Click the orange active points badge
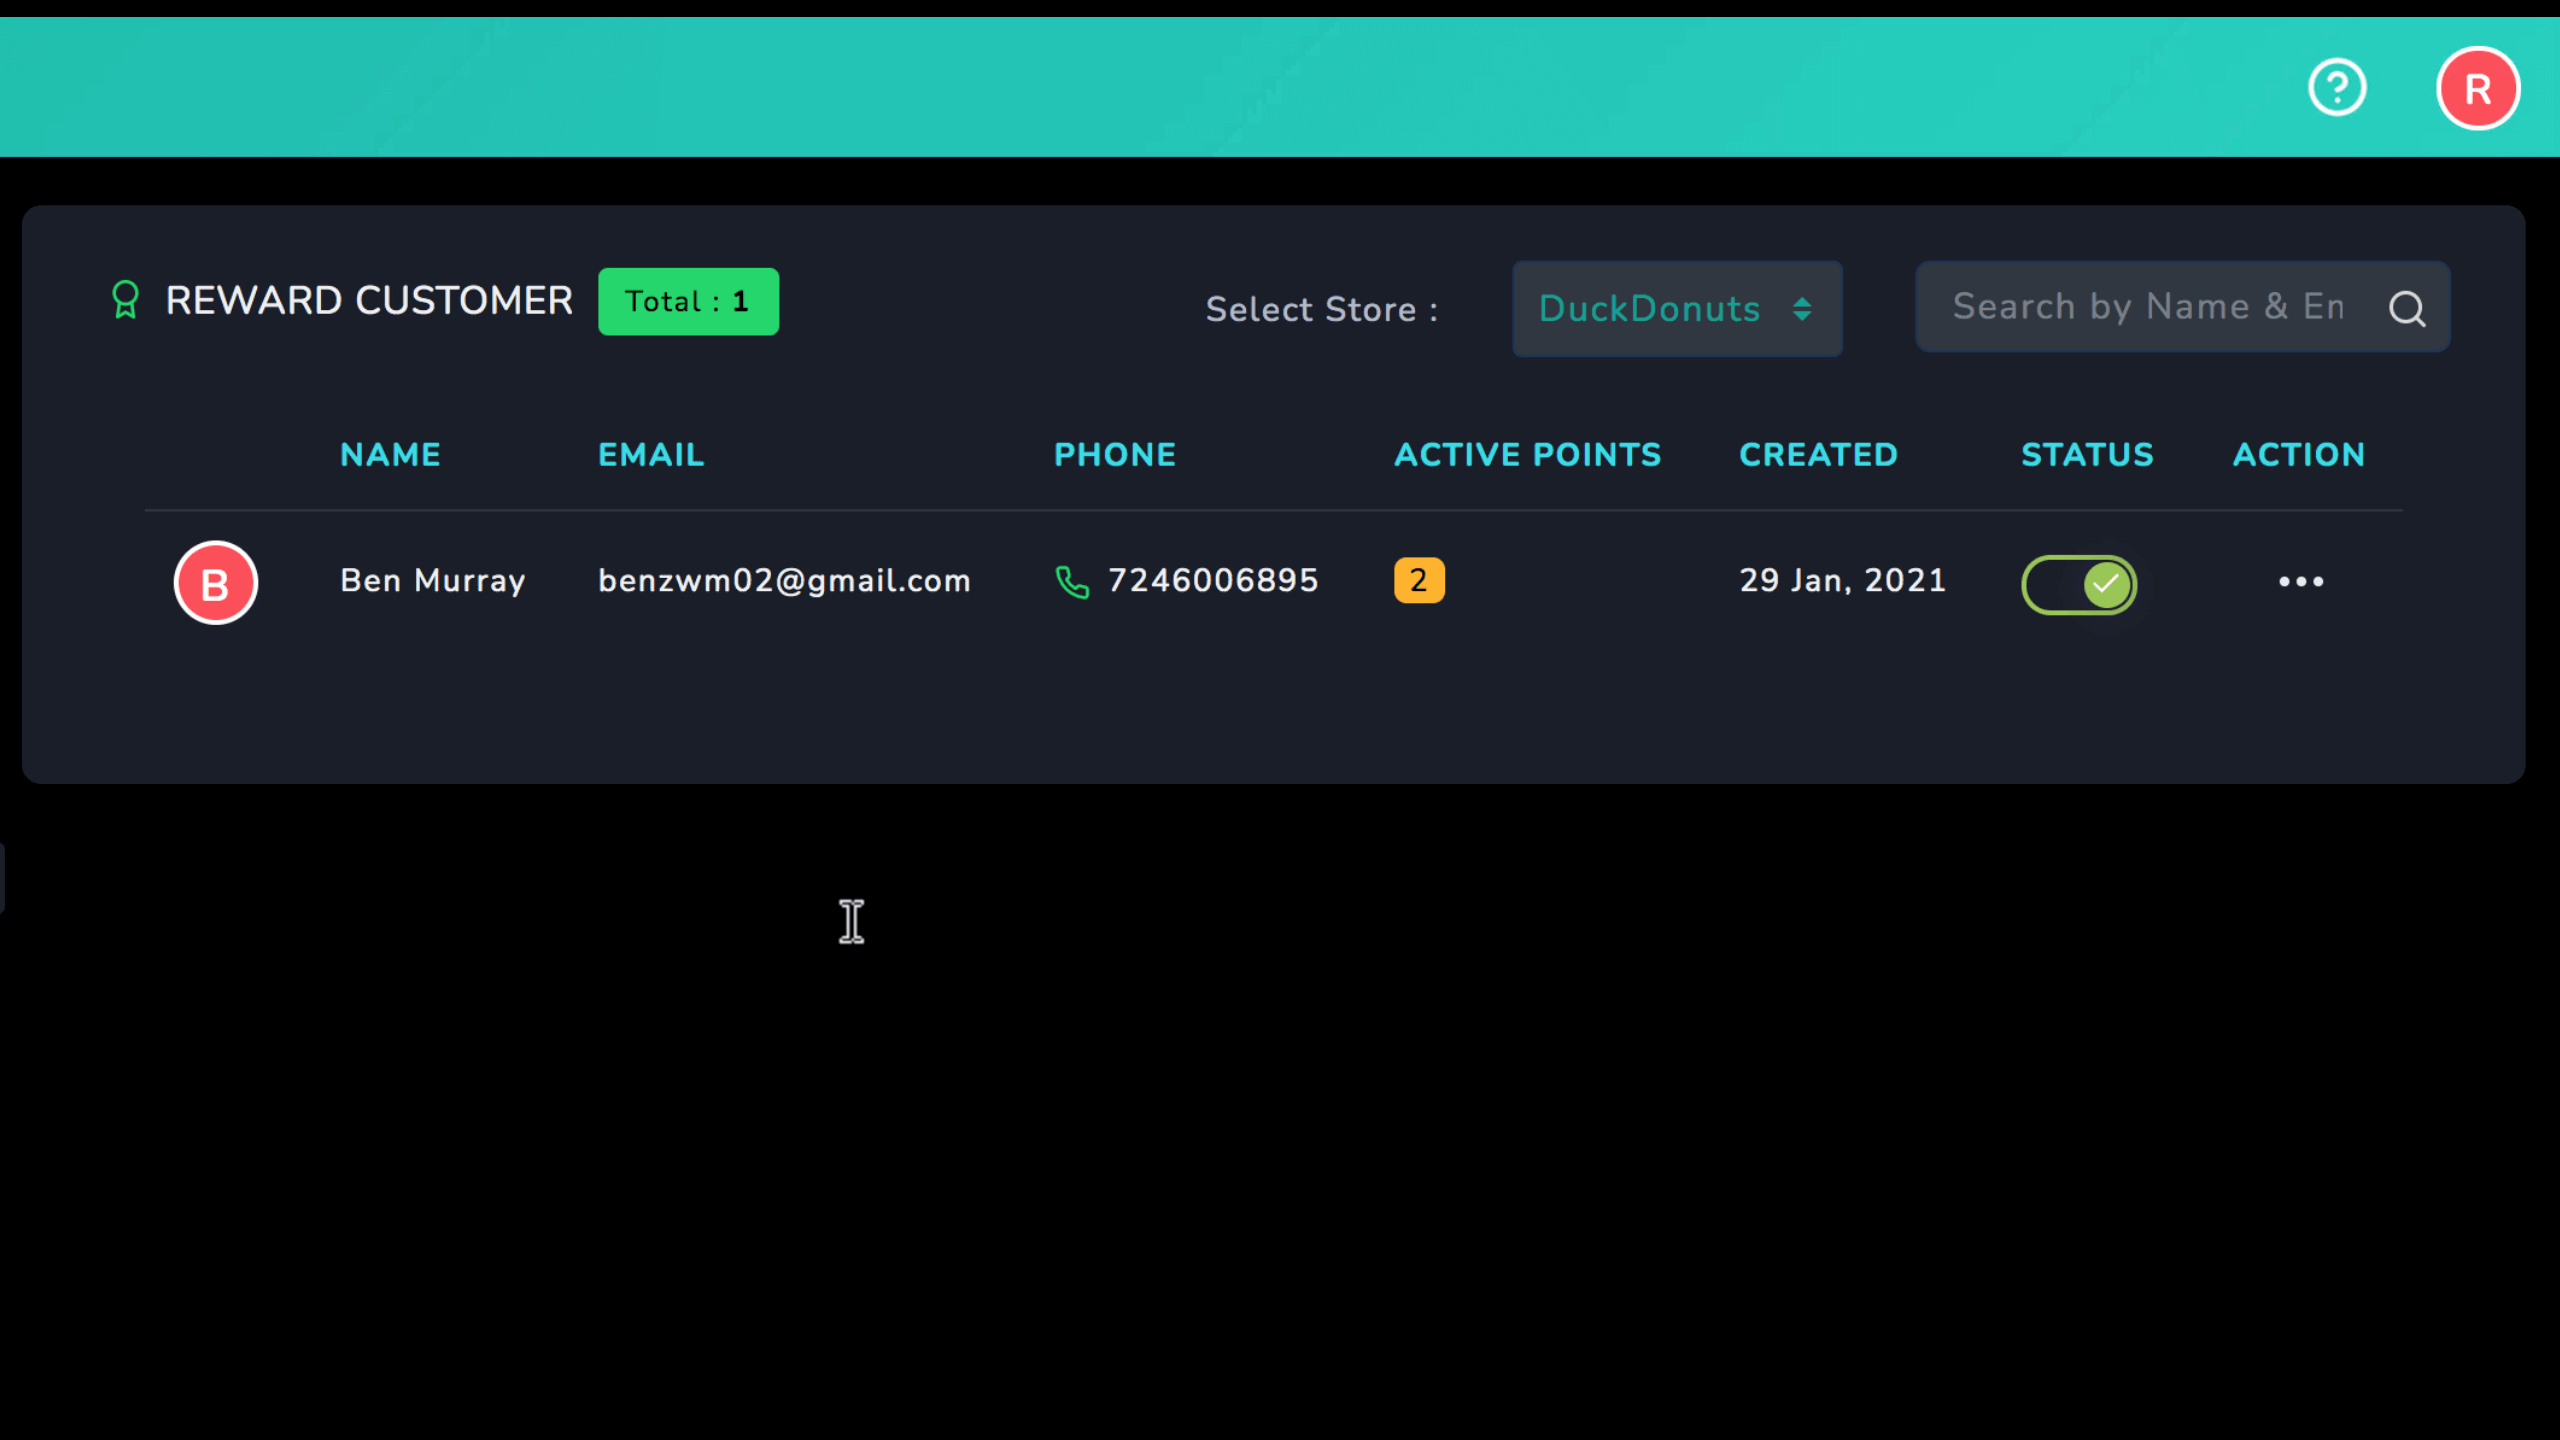Screen dimensions: 2560x1440 tap(1418, 580)
